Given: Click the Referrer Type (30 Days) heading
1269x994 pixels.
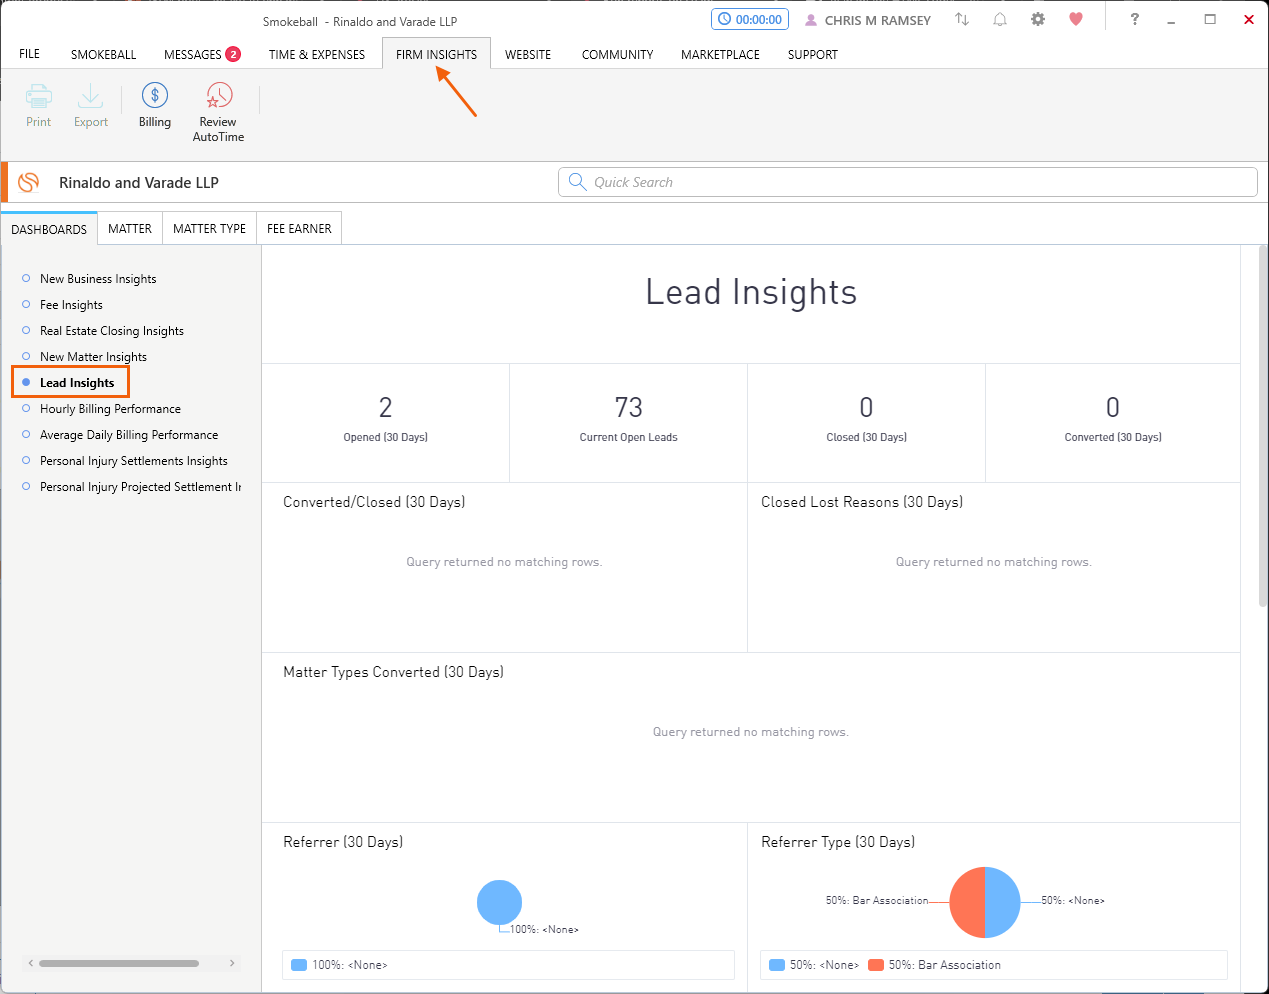Looking at the screenshot, I should (x=838, y=842).
